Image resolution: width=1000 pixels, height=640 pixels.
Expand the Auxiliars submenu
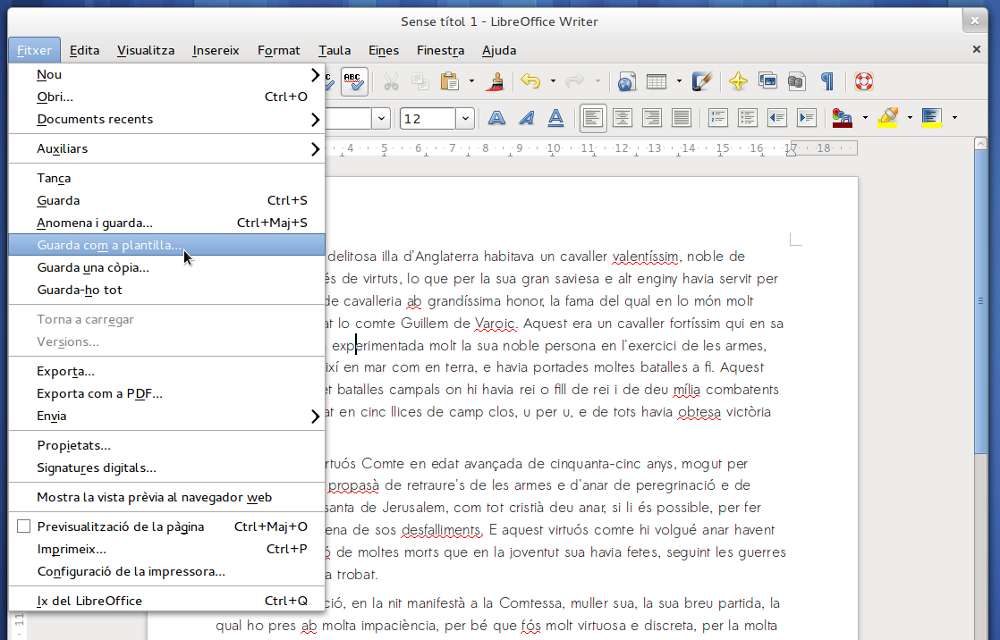pos(167,149)
